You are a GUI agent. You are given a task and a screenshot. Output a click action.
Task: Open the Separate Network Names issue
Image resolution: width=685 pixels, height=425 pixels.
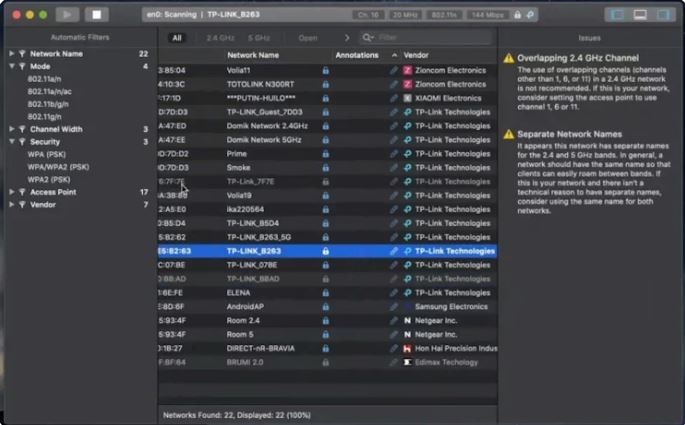tap(570, 134)
